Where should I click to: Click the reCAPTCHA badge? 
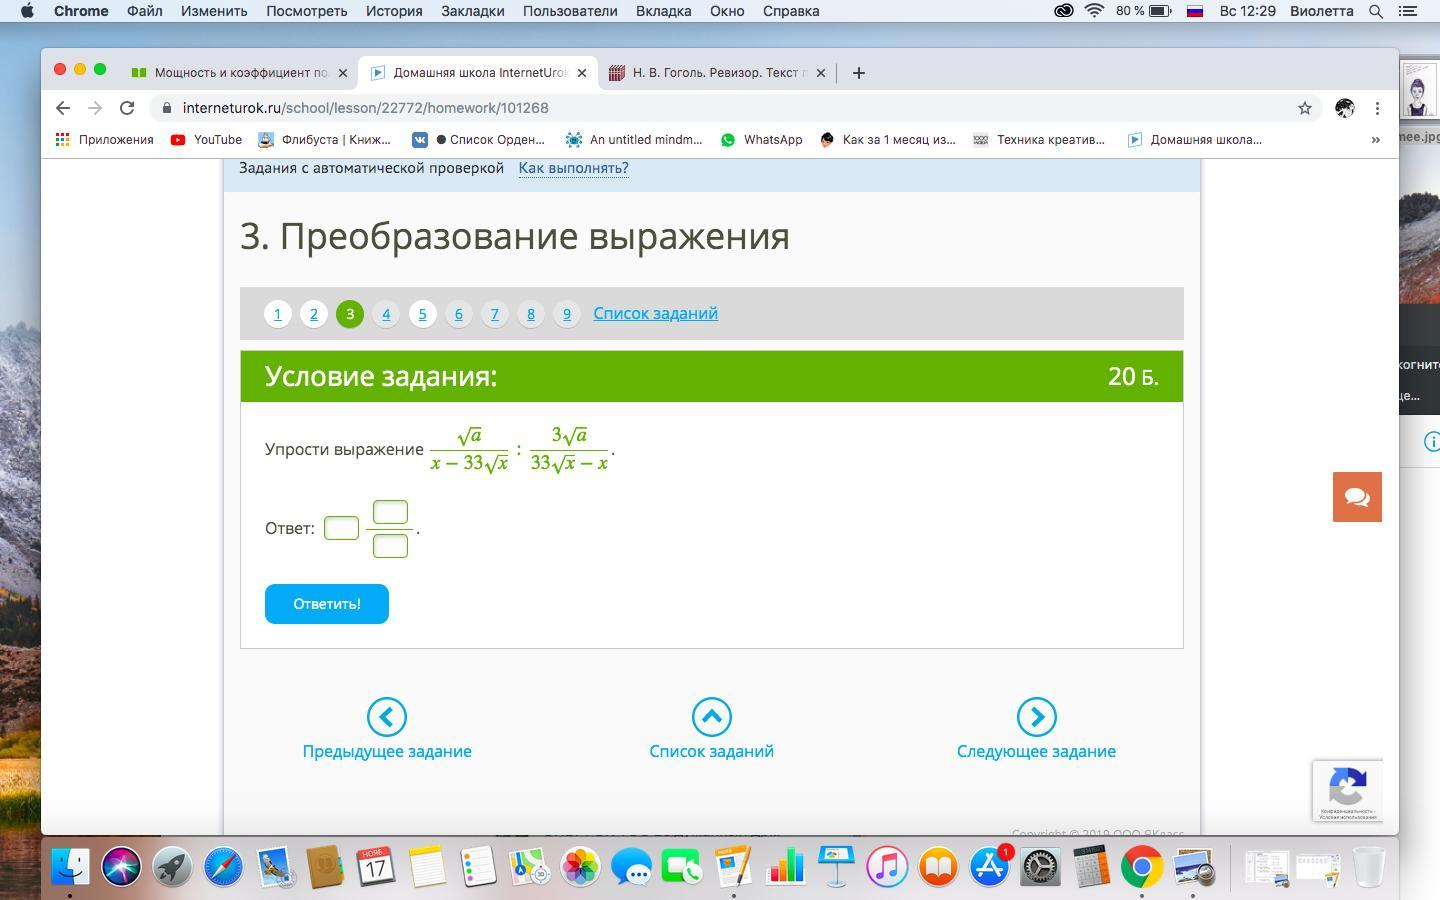pyautogui.click(x=1348, y=791)
